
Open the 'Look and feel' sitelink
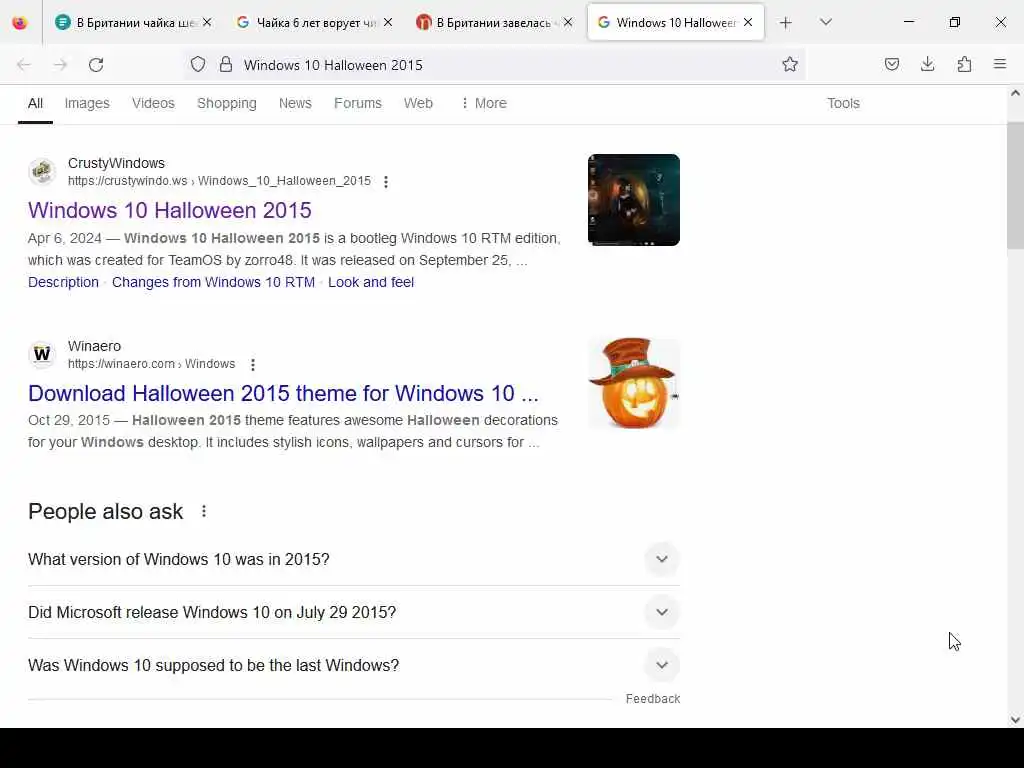pos(371,282)
